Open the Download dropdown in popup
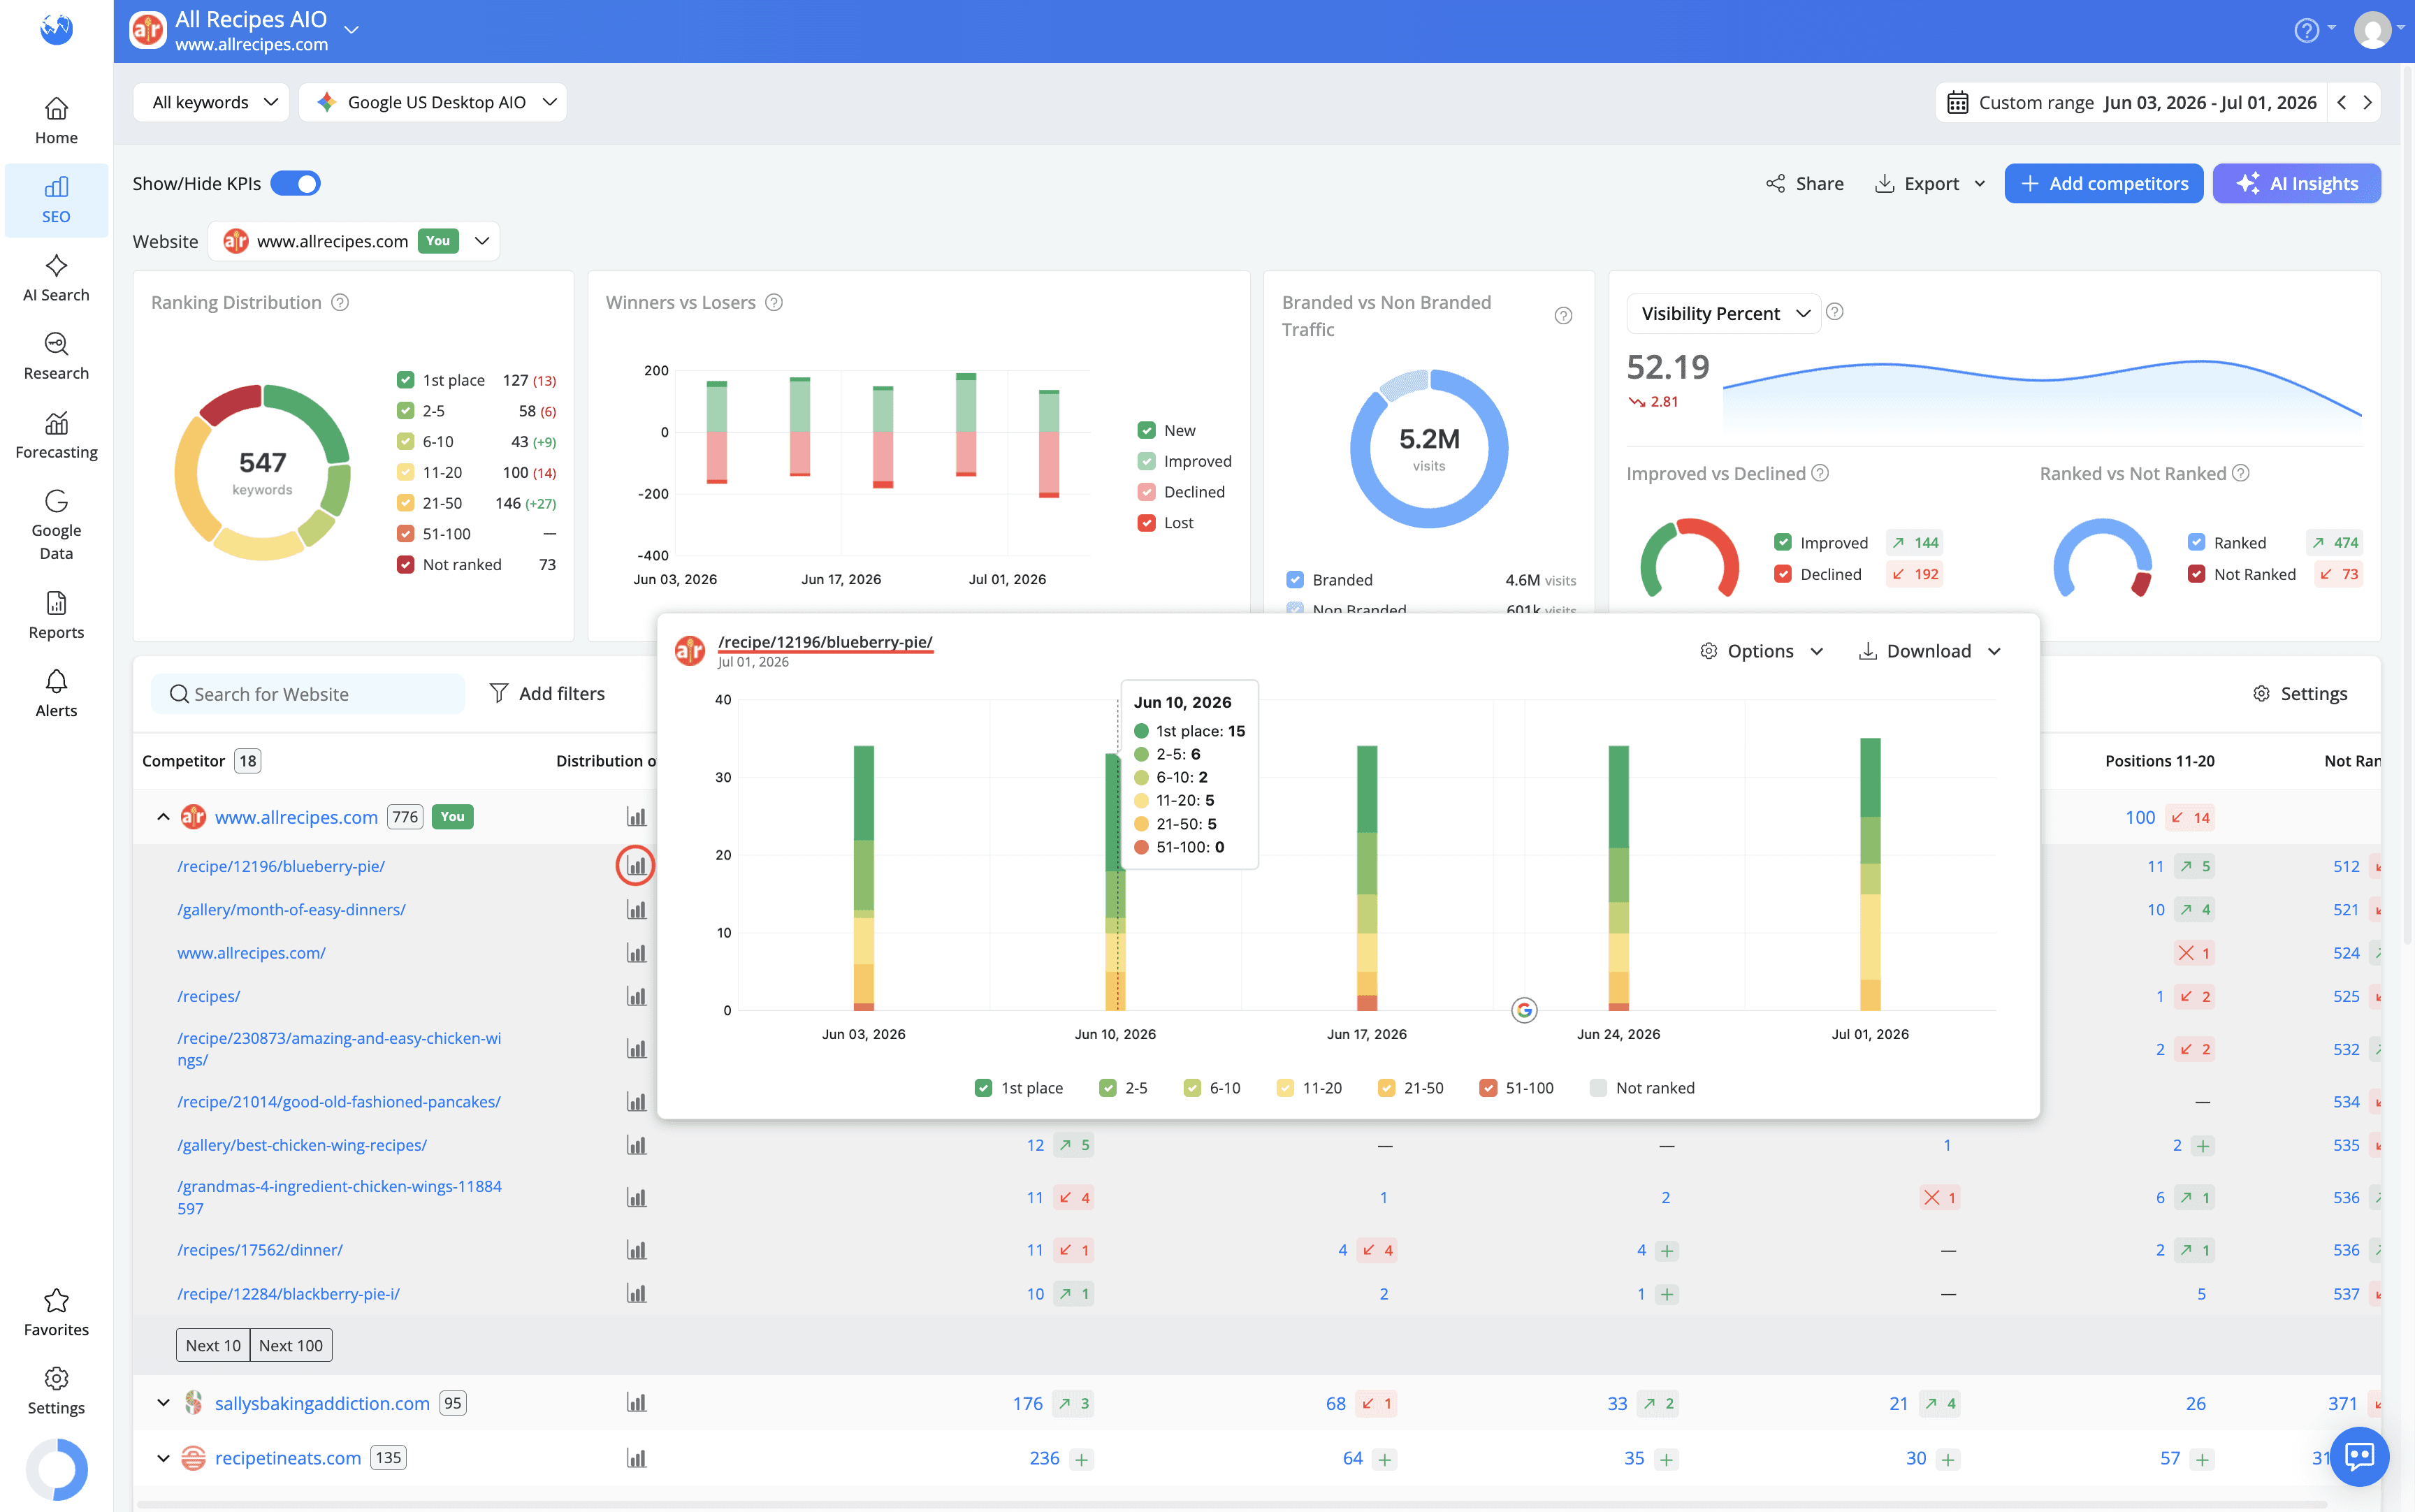 [x=1930, y=651]
